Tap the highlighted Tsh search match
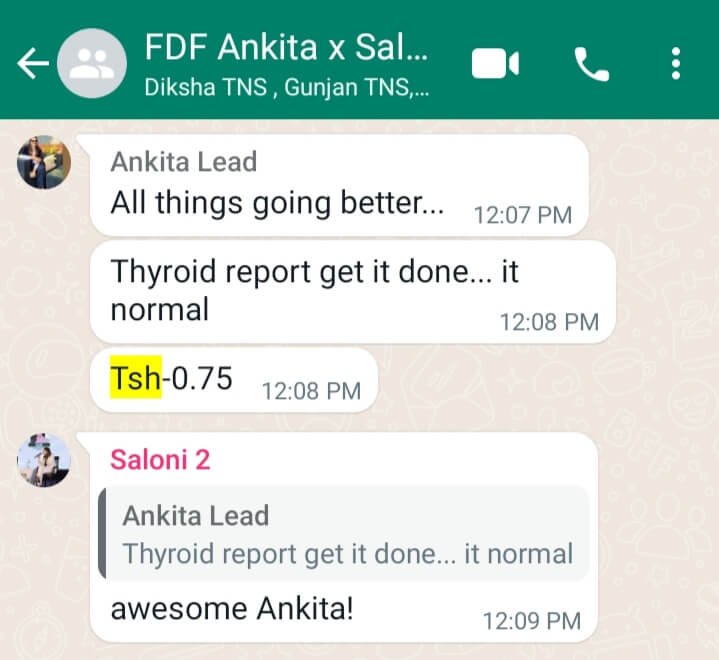Screen dimensions: 719x660 click(x=136, y=378)
